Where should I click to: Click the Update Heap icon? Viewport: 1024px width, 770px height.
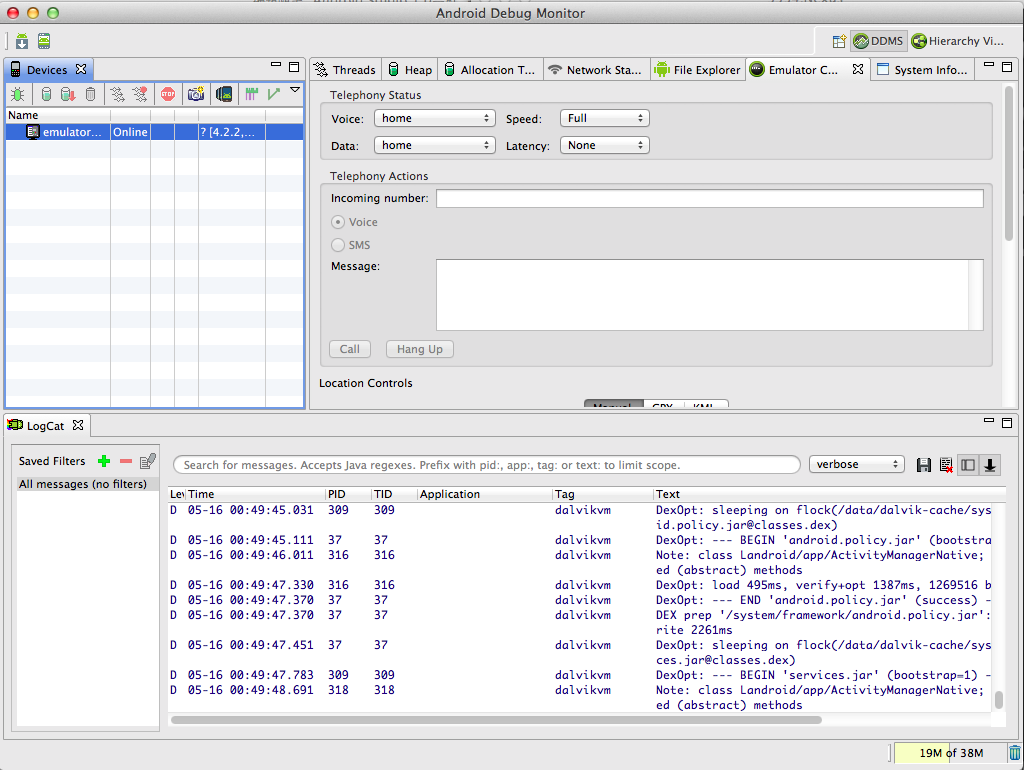tap(45, 94)
